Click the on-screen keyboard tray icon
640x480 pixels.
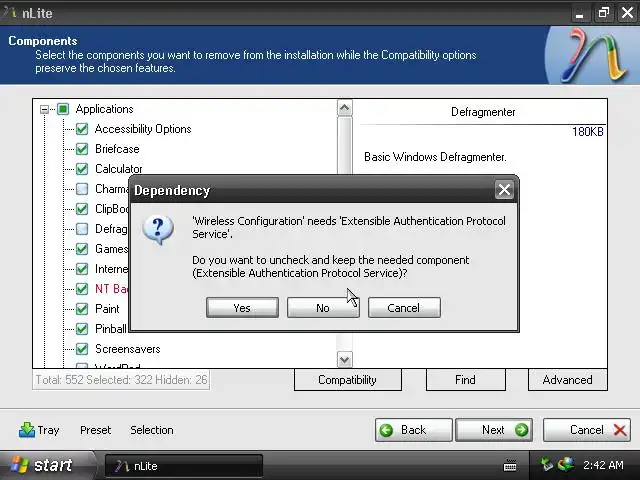point(510,465)
